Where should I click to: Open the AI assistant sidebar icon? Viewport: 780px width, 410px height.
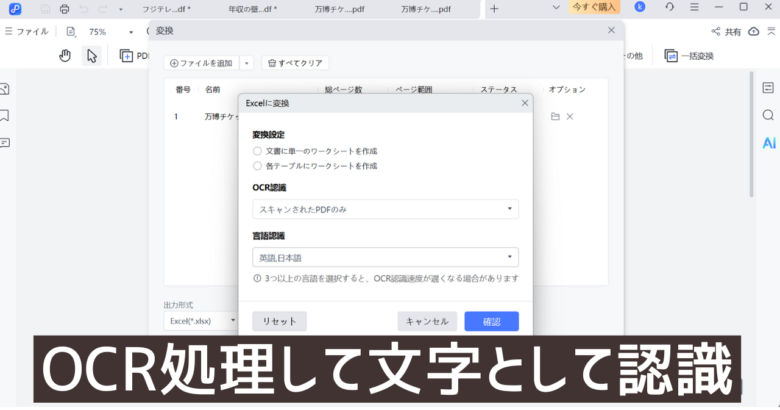(x=768, y=143)
